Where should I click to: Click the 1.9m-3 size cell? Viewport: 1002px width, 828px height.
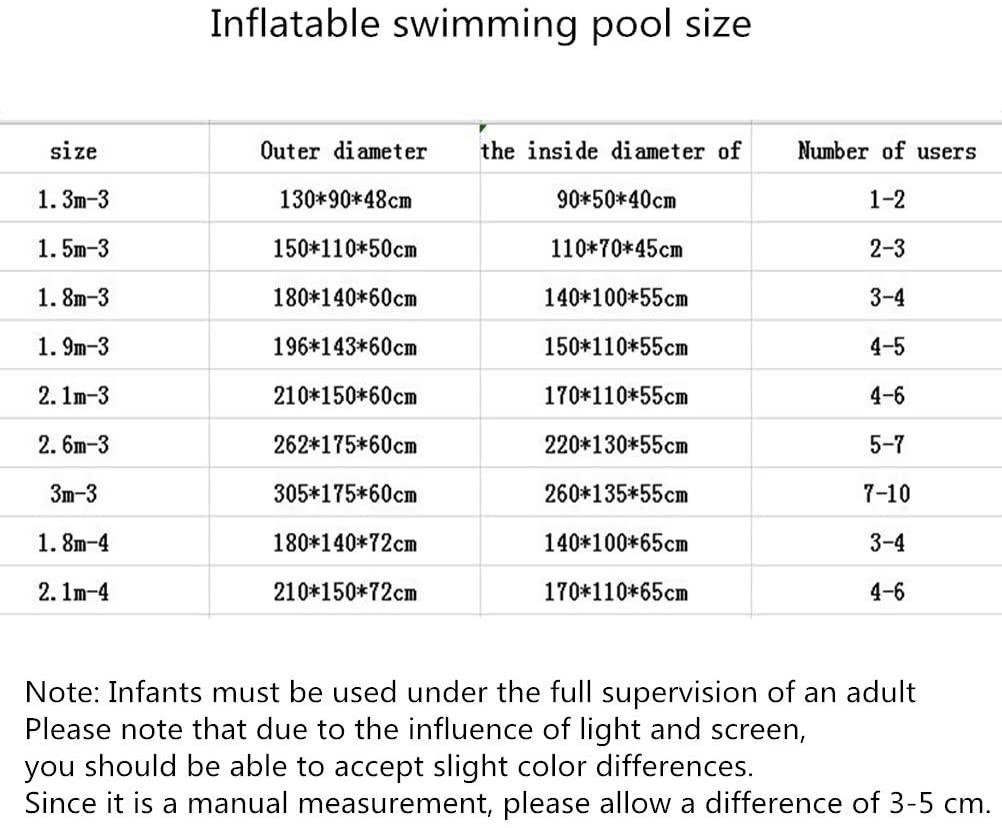(x=73, y=347)
